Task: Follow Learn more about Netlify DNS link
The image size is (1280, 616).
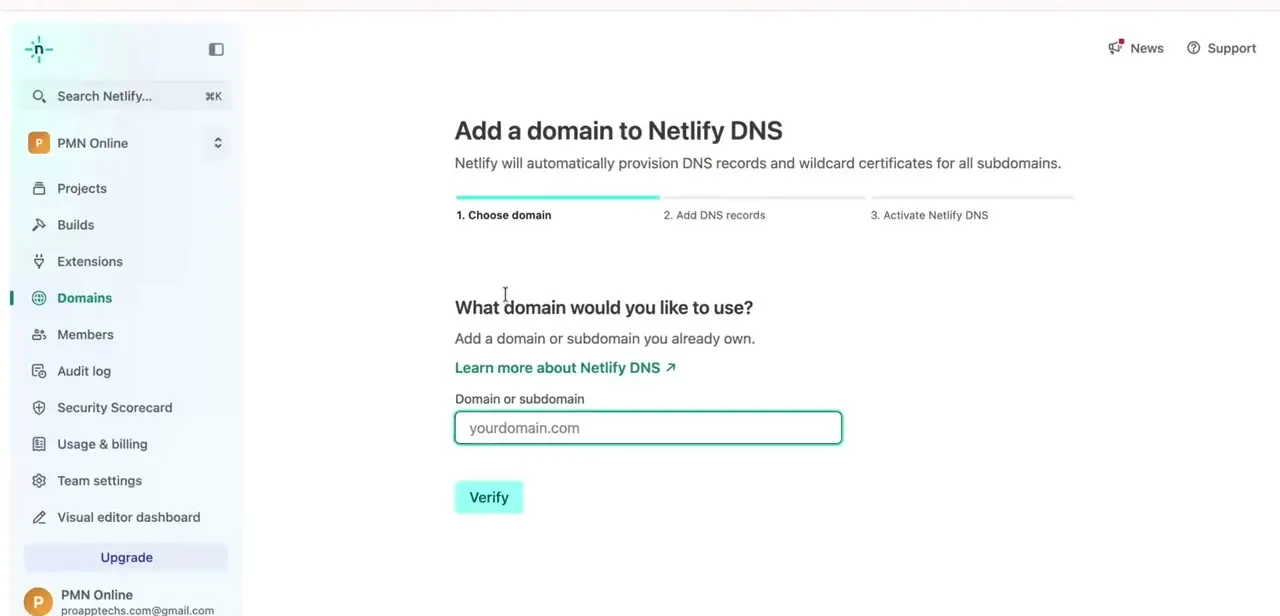Action: tap(565, 368)
